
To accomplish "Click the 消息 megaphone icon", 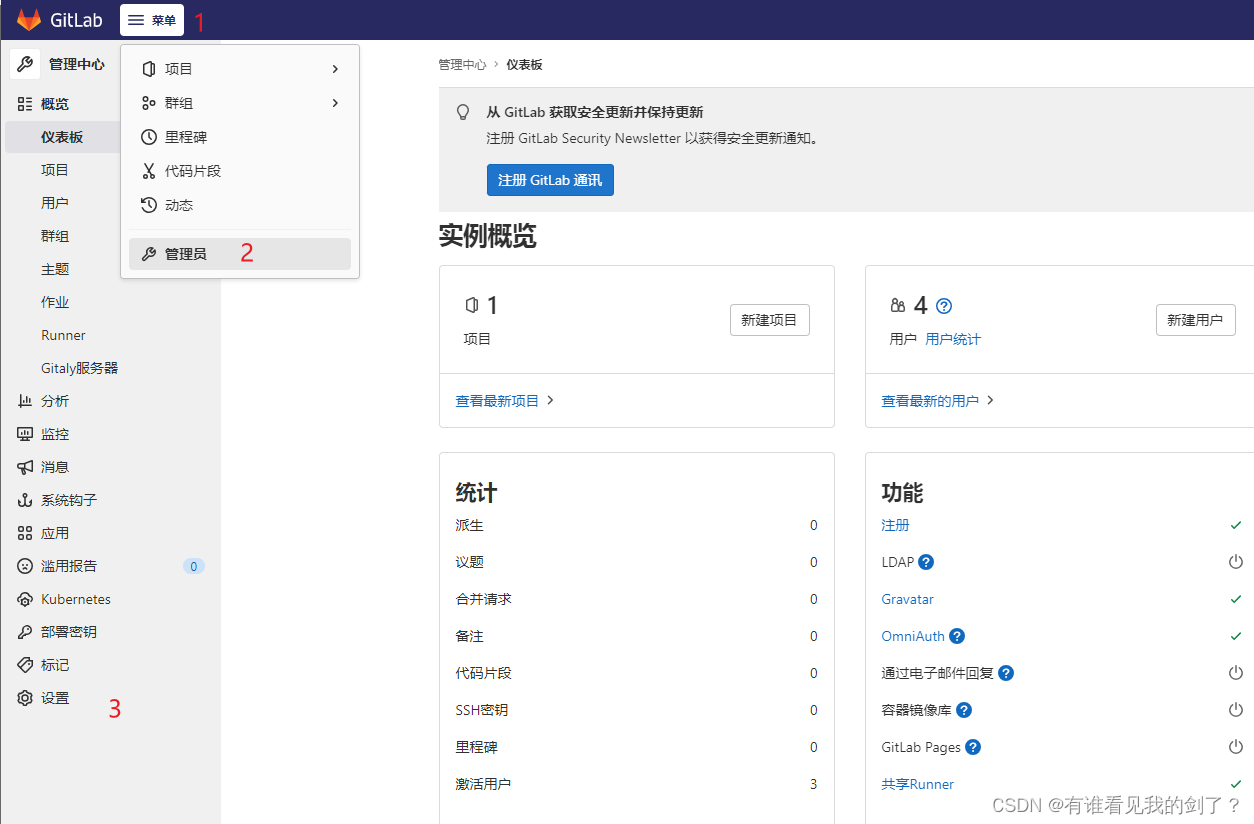I will pos(25,467).
